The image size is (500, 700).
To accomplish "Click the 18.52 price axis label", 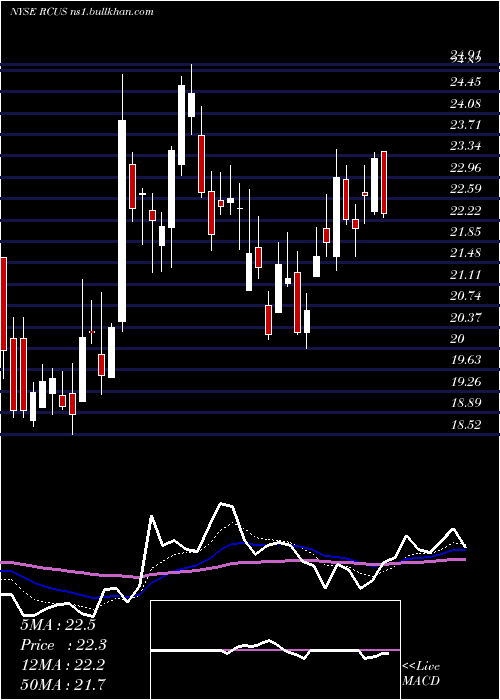I will click(466, 425).
